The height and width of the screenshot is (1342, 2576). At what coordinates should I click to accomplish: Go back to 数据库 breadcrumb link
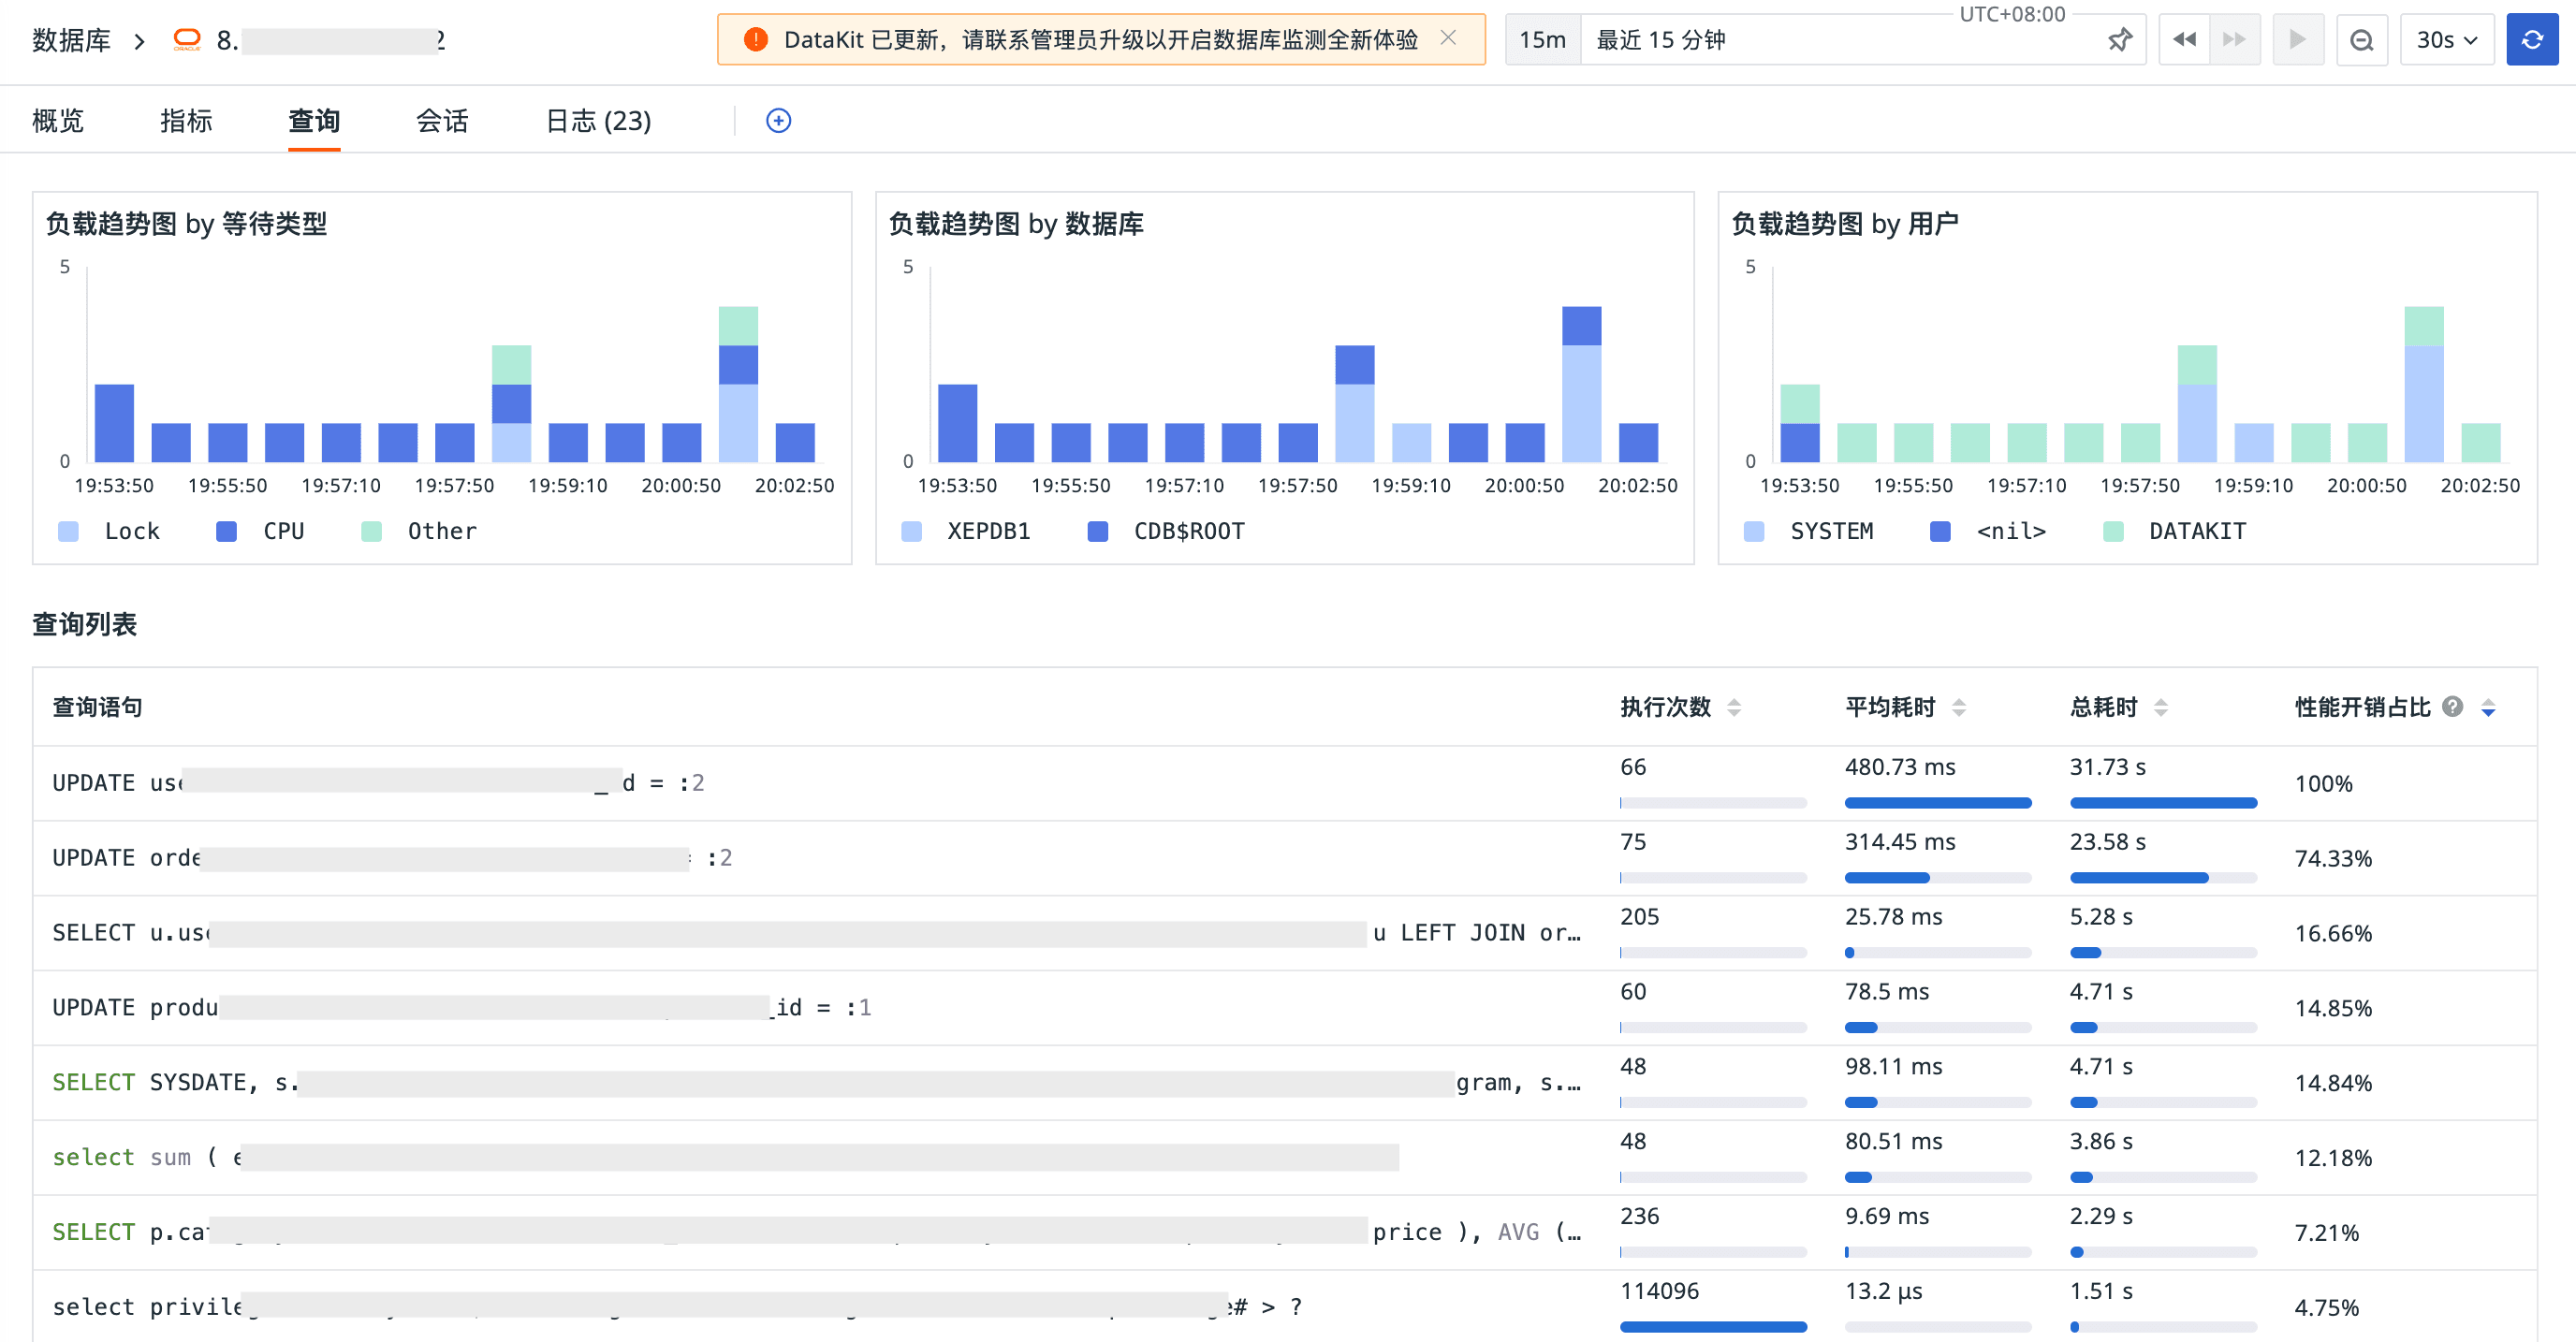click(x=71, y=40)
